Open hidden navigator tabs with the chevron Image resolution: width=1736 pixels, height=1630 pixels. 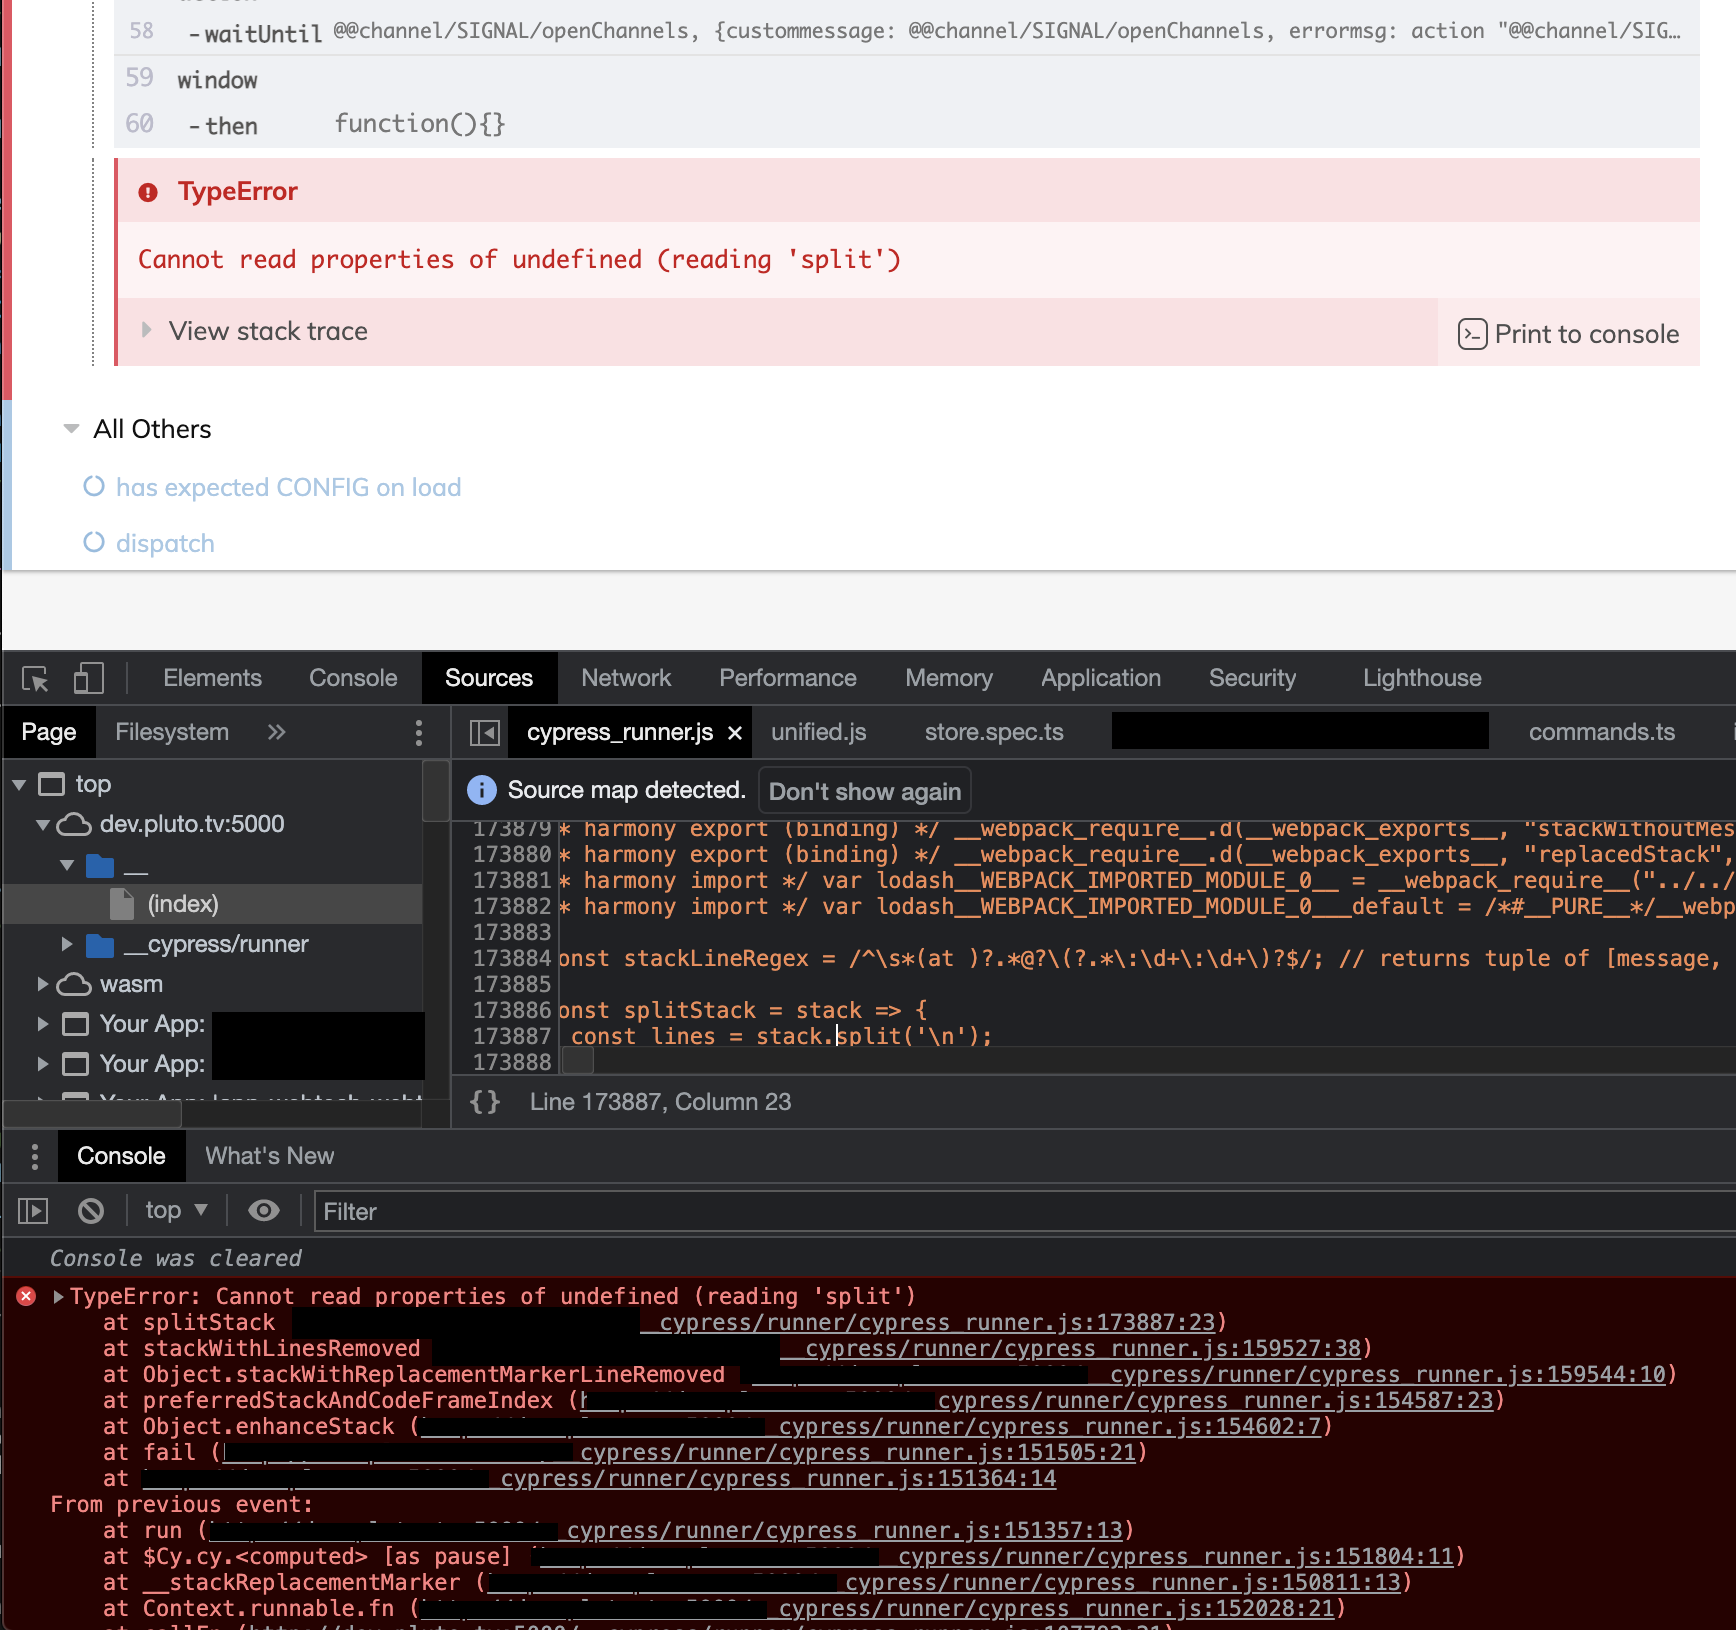coord(276,732)
